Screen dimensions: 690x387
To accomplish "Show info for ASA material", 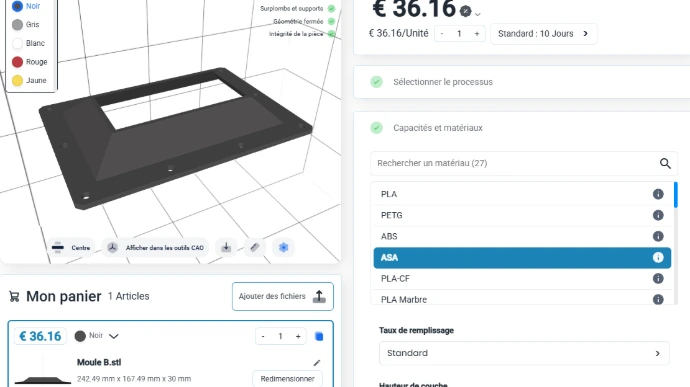I will pyautogui.click(x=658, y=258).
